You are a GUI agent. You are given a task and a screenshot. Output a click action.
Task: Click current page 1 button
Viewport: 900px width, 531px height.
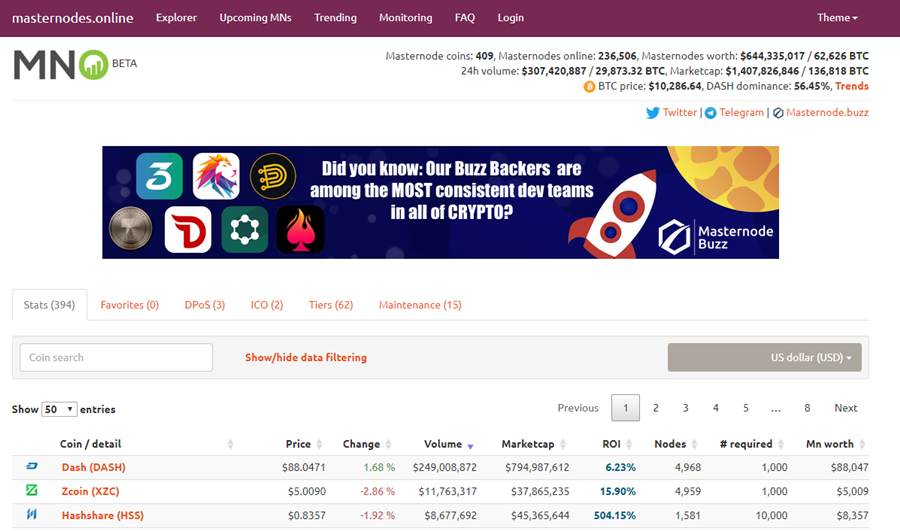click(x=626, y=408)
